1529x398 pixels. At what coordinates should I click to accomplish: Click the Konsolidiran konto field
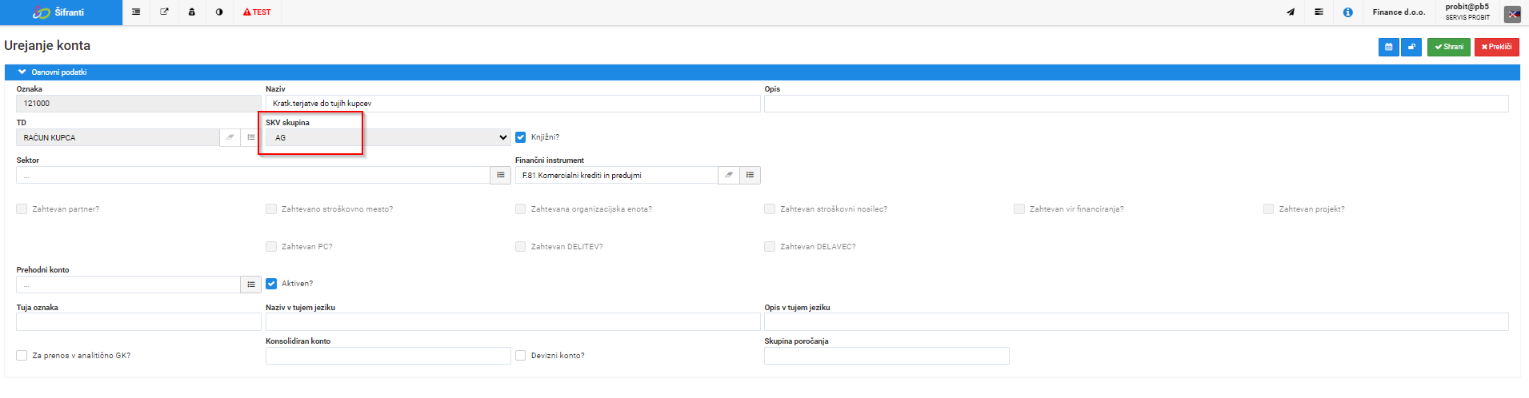tap(388, 356)
